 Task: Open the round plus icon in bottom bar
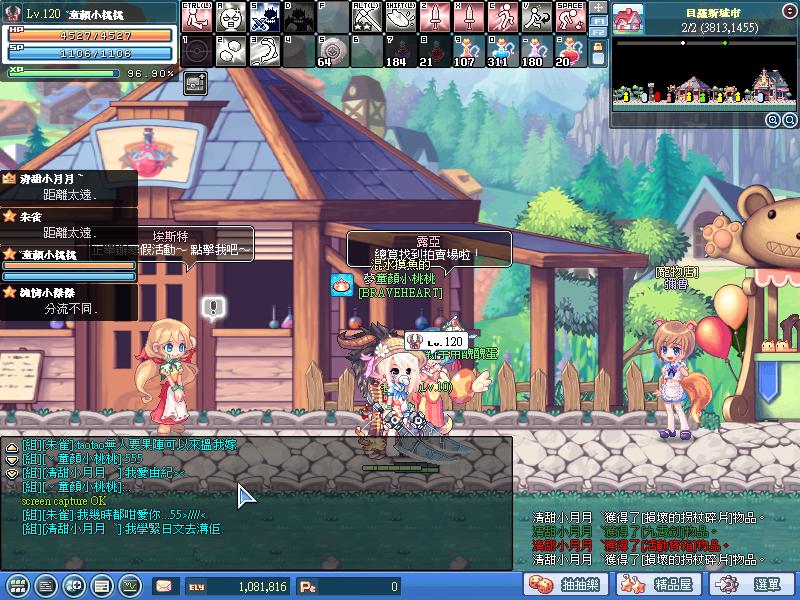point(74,586)
